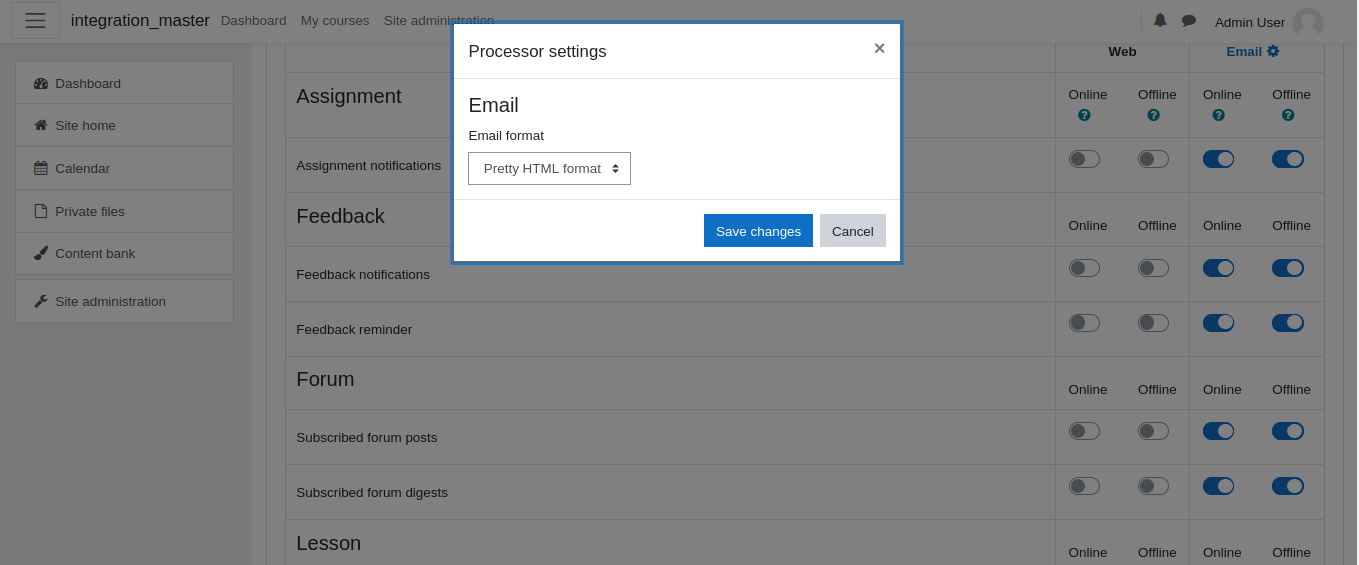Close the Processor settings dialog

coord(879,48)
